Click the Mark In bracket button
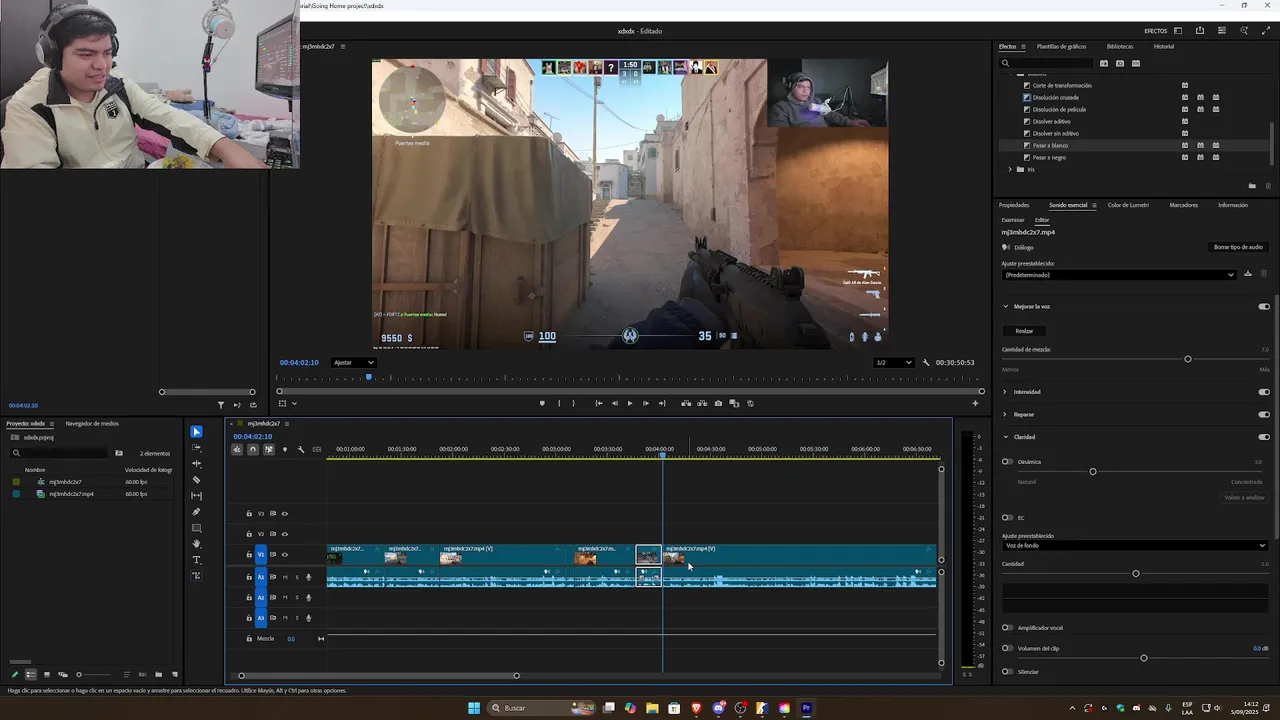This screenshot has width=1280, height=720. click(x=558, y=403)
